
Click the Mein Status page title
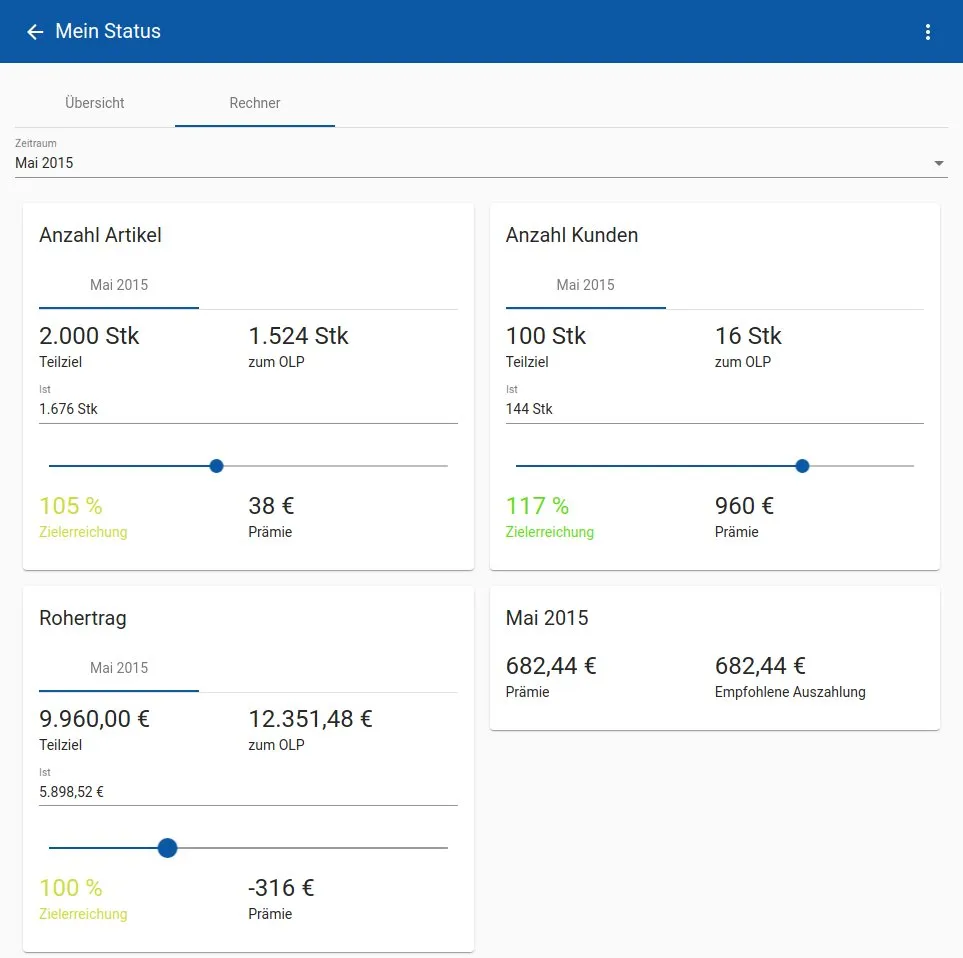[x=108, y=32]
